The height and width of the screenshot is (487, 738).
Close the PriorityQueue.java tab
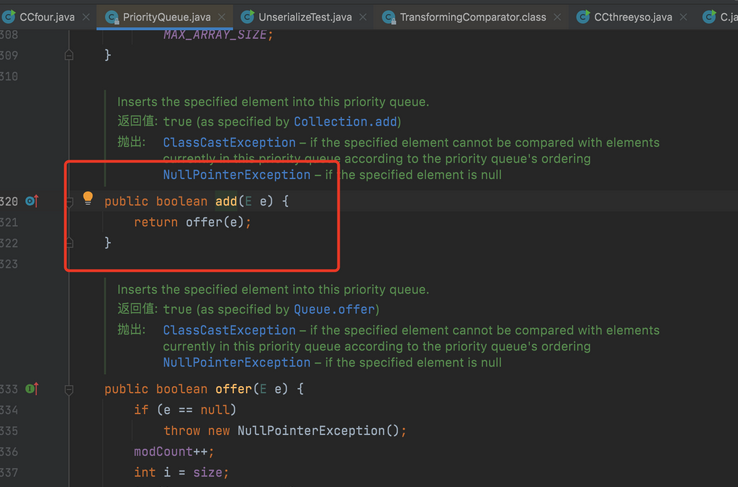coord(222,17)
